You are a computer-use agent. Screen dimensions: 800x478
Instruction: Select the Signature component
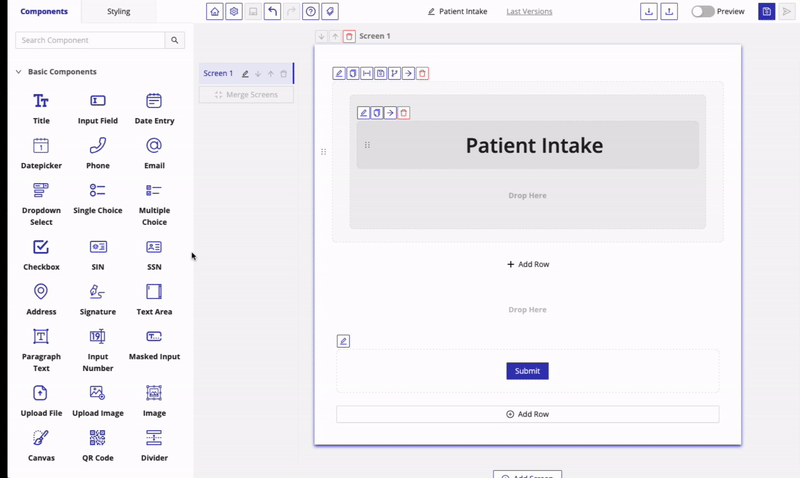(x=97, y=298)
